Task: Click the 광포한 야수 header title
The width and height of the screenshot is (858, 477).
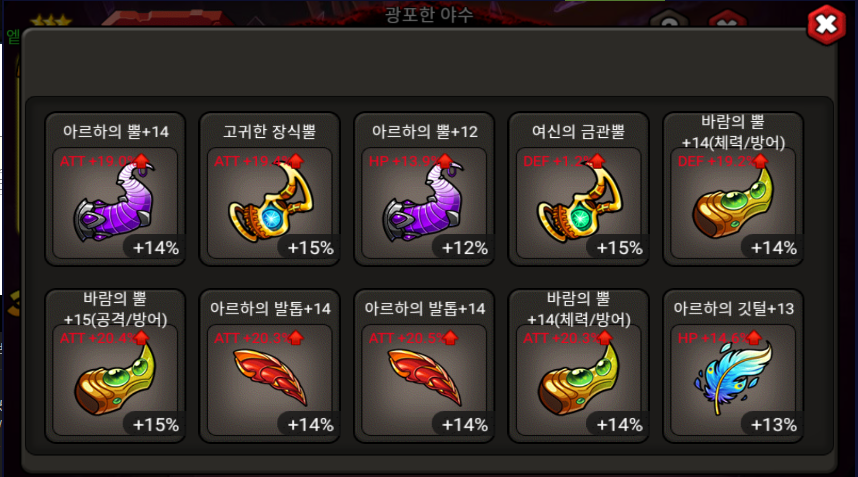Action: [x=429, y=14]
